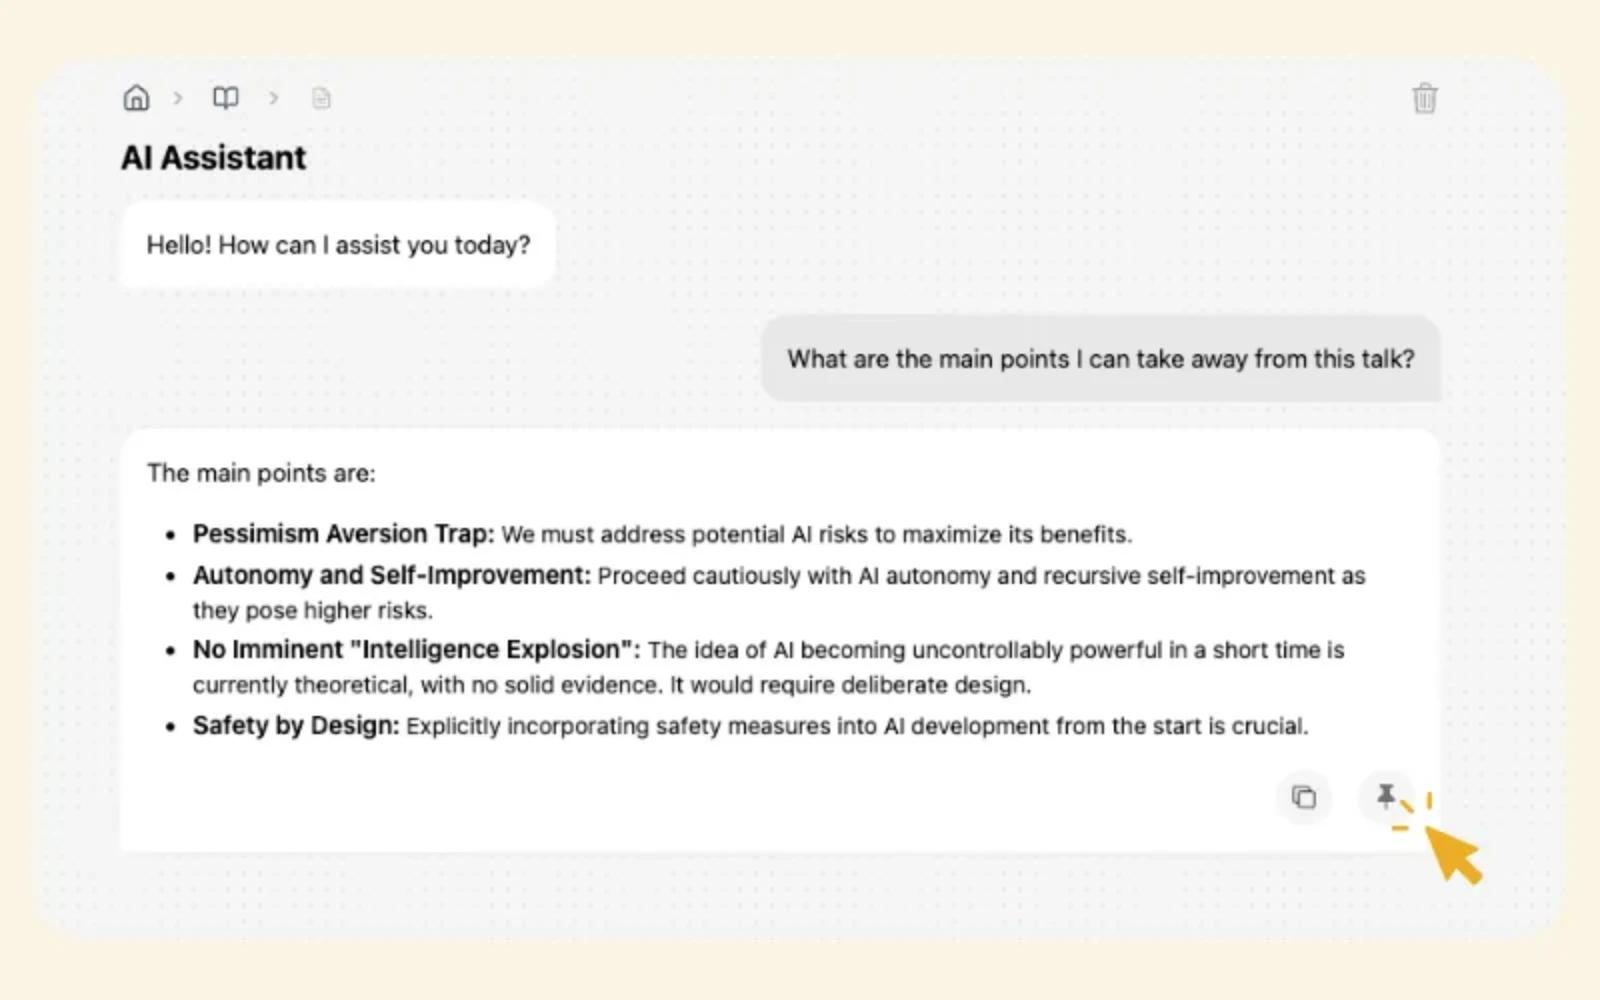Viewport: 1600px width, 1000px height.
Task: Click the home icon in the breadcrumb
Action: pos(136,97)
